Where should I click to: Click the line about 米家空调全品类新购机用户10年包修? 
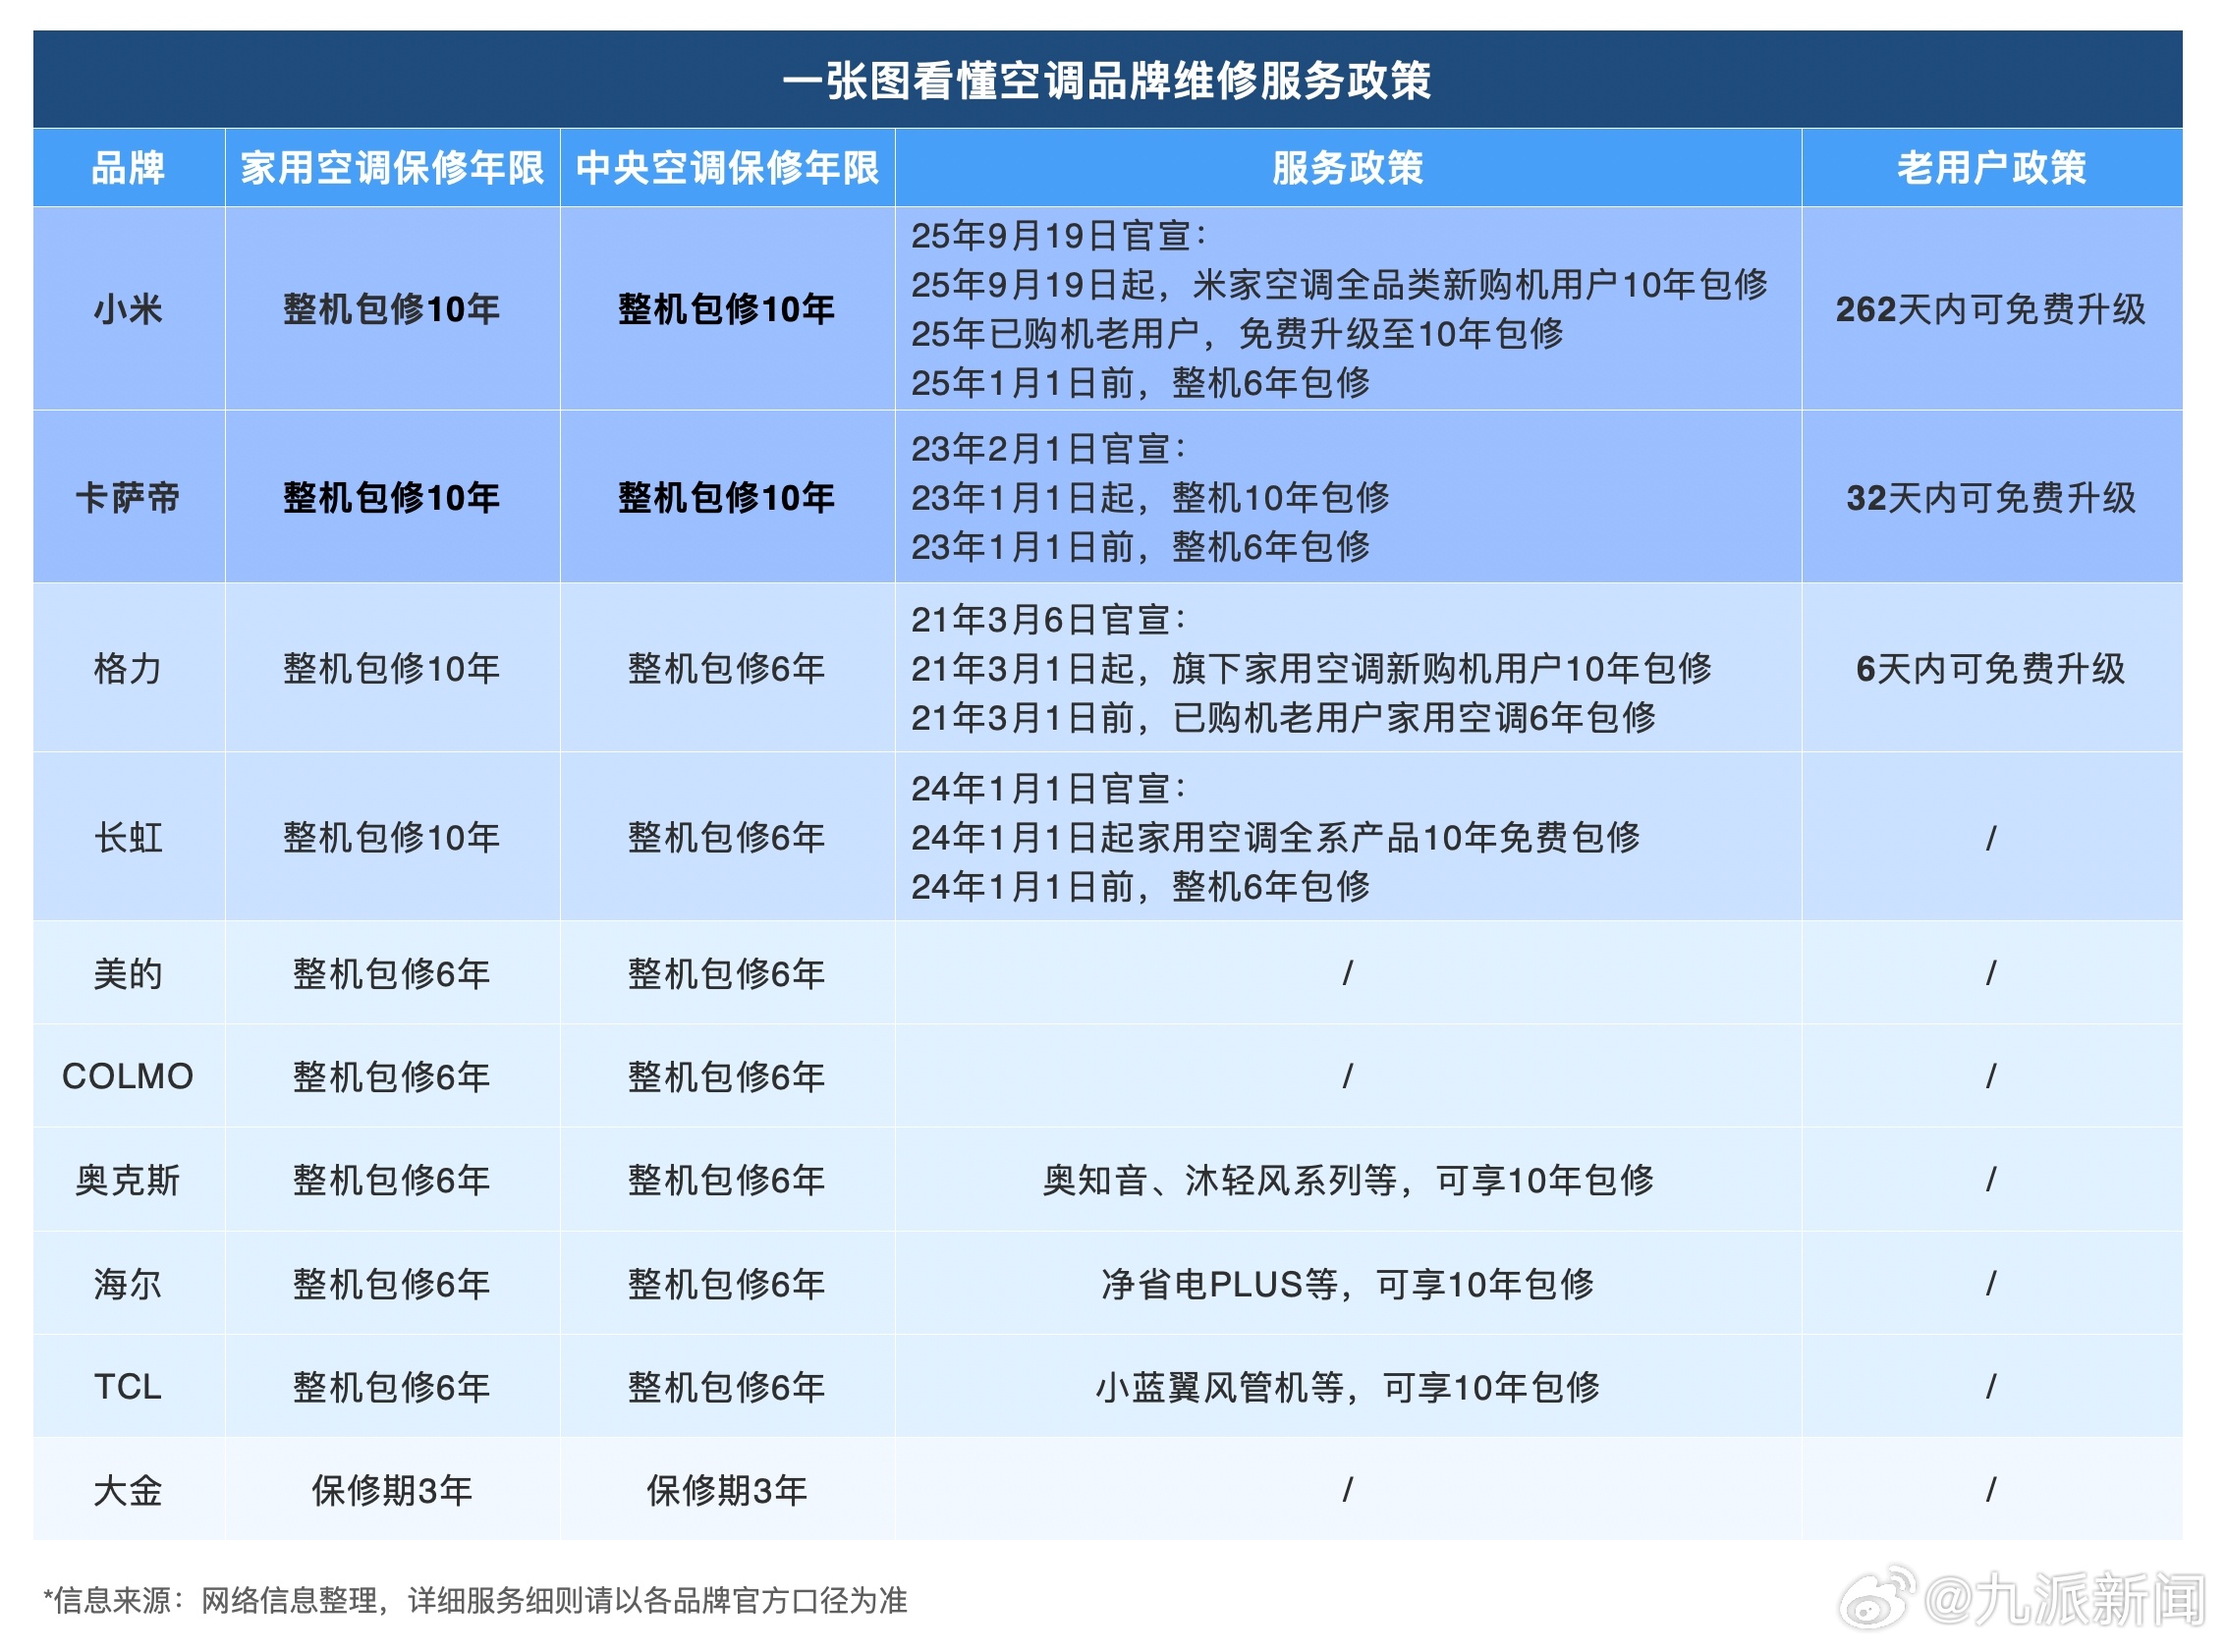point(1340,285)
